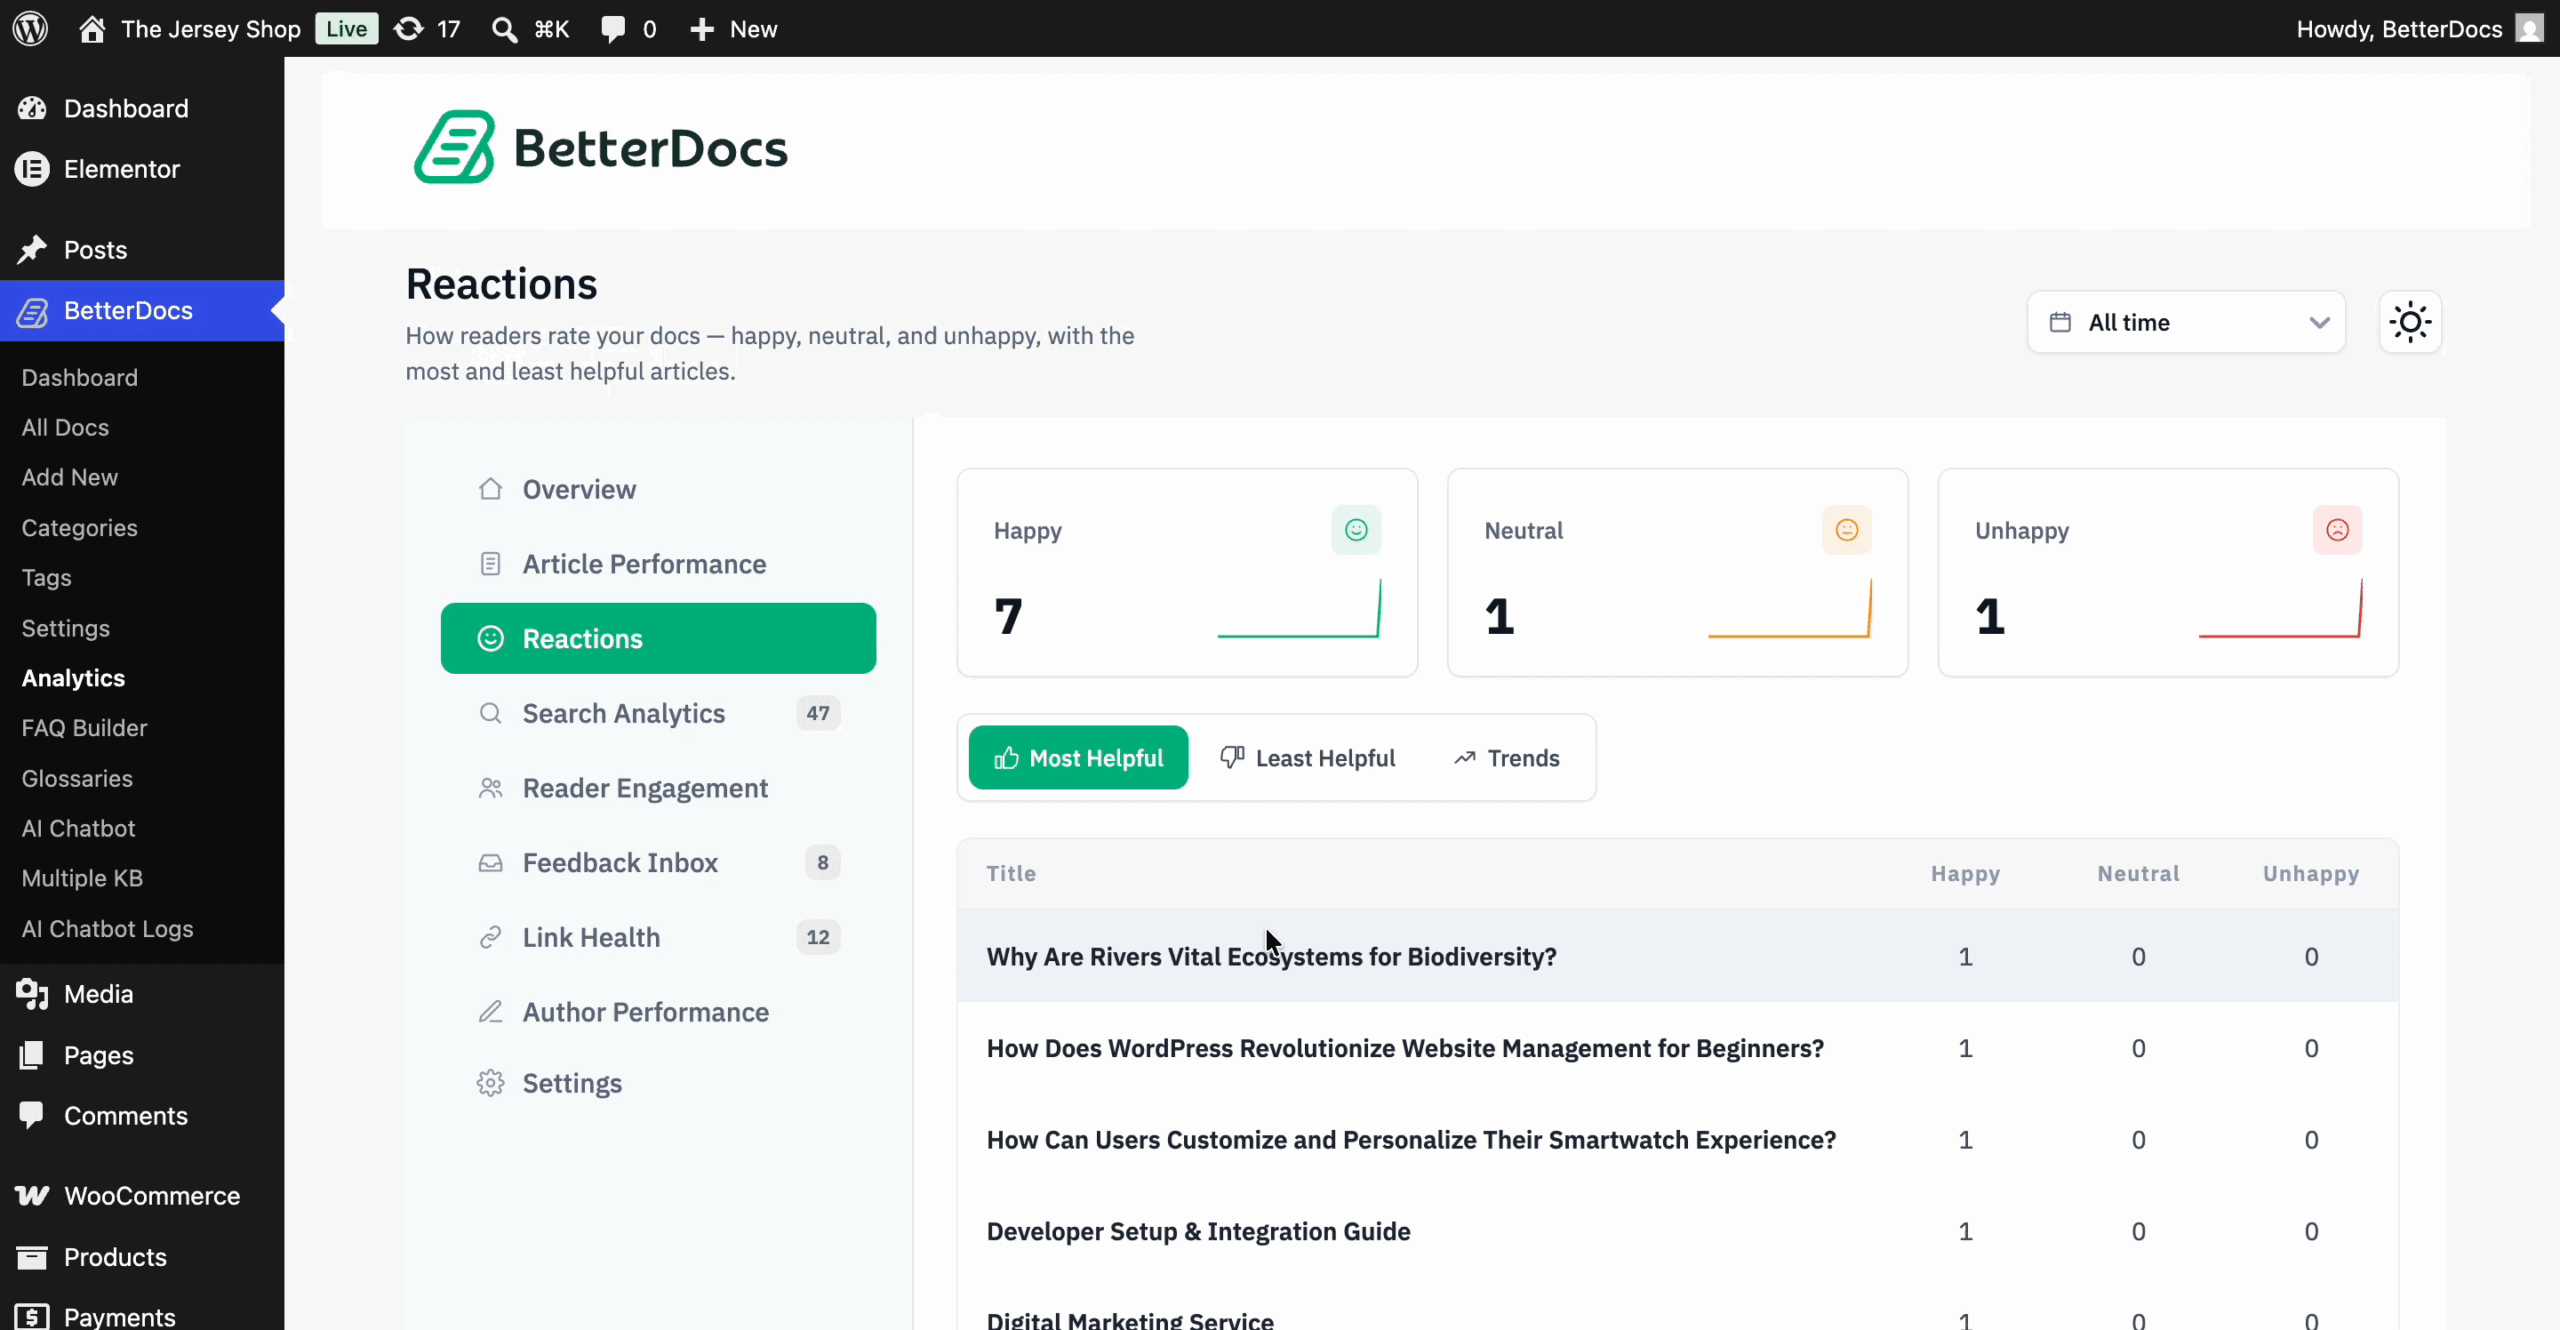Image resolution: width=2560 pixels, height=1330 pixels.
Task: Open Article Performance tab
Action: (x=658, y=564)
